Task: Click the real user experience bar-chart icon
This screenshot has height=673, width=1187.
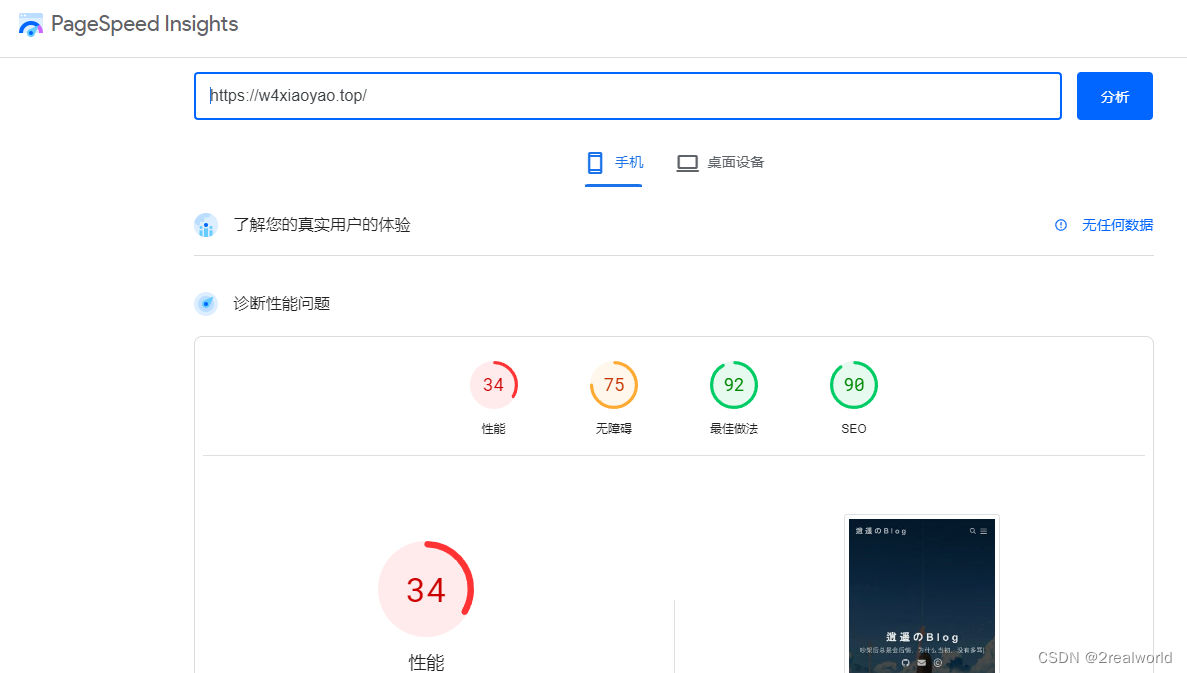Action: (205, 225)
